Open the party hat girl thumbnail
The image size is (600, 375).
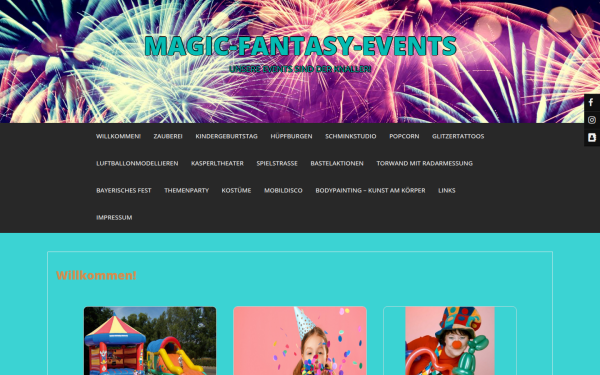(x=300, y=341)
